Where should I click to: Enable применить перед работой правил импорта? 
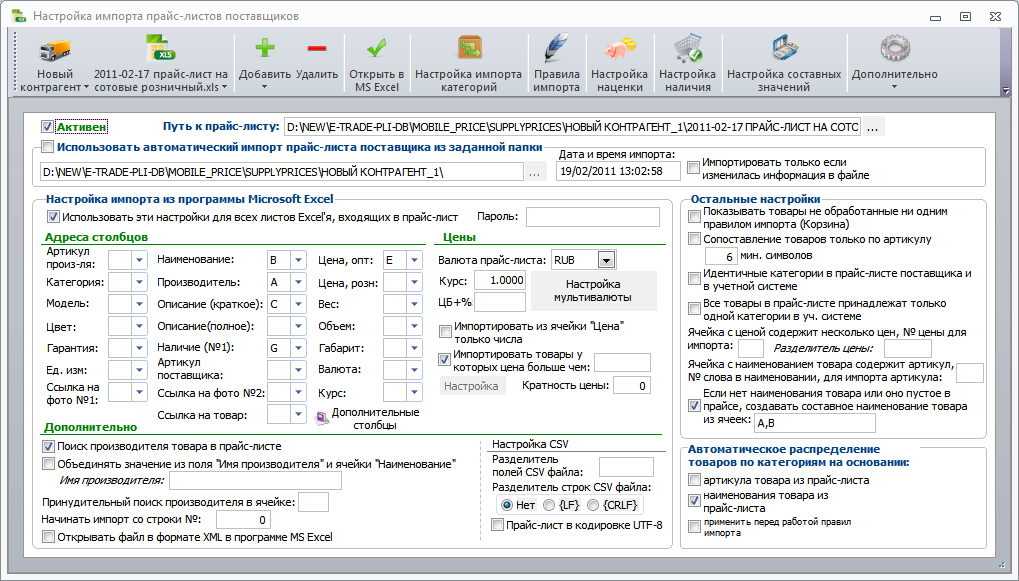[694, 526]
